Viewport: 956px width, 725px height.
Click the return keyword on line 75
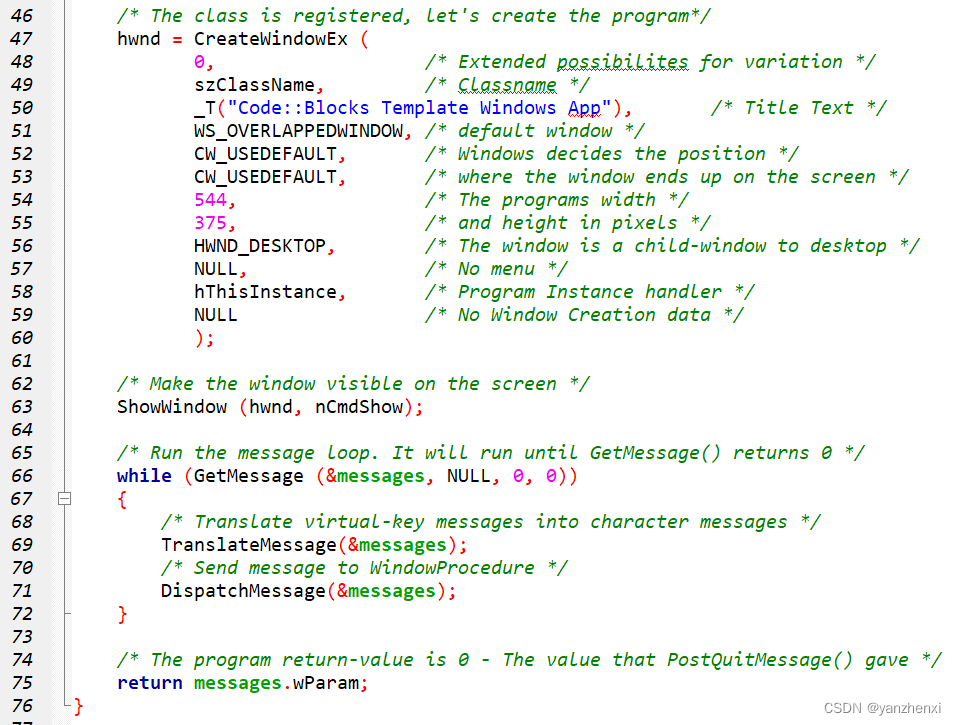tap(149, 682)
